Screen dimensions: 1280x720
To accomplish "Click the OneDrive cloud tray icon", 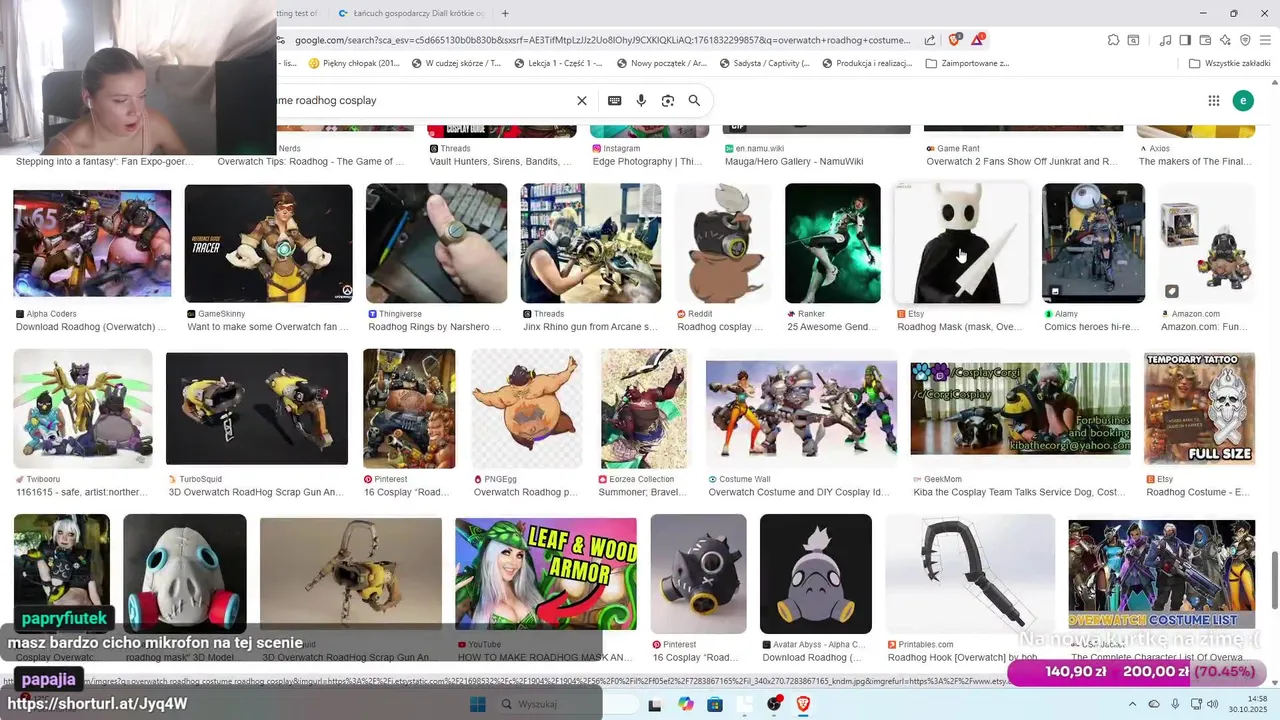I will pos(1154,705).
